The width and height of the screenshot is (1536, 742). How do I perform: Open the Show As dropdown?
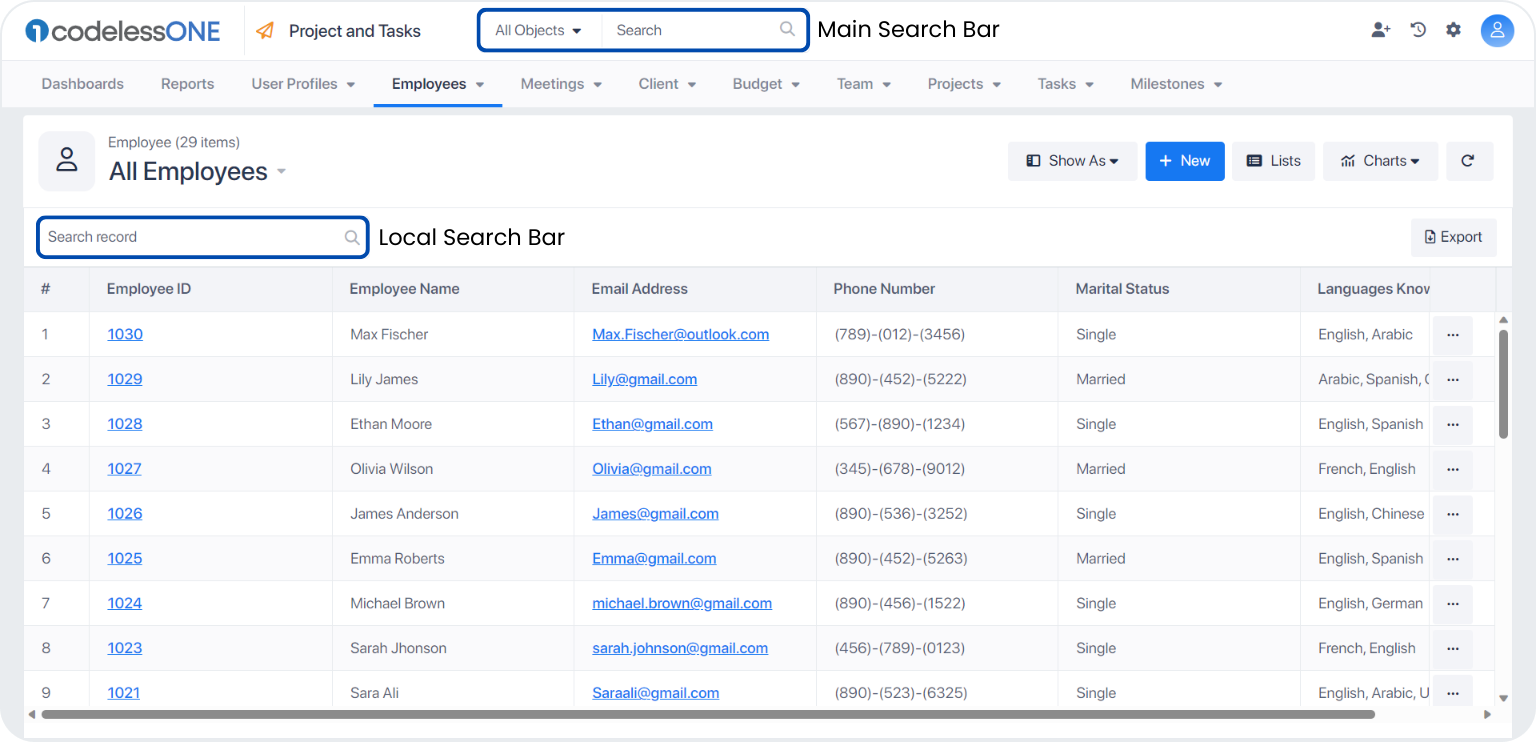pos(1072,161)
